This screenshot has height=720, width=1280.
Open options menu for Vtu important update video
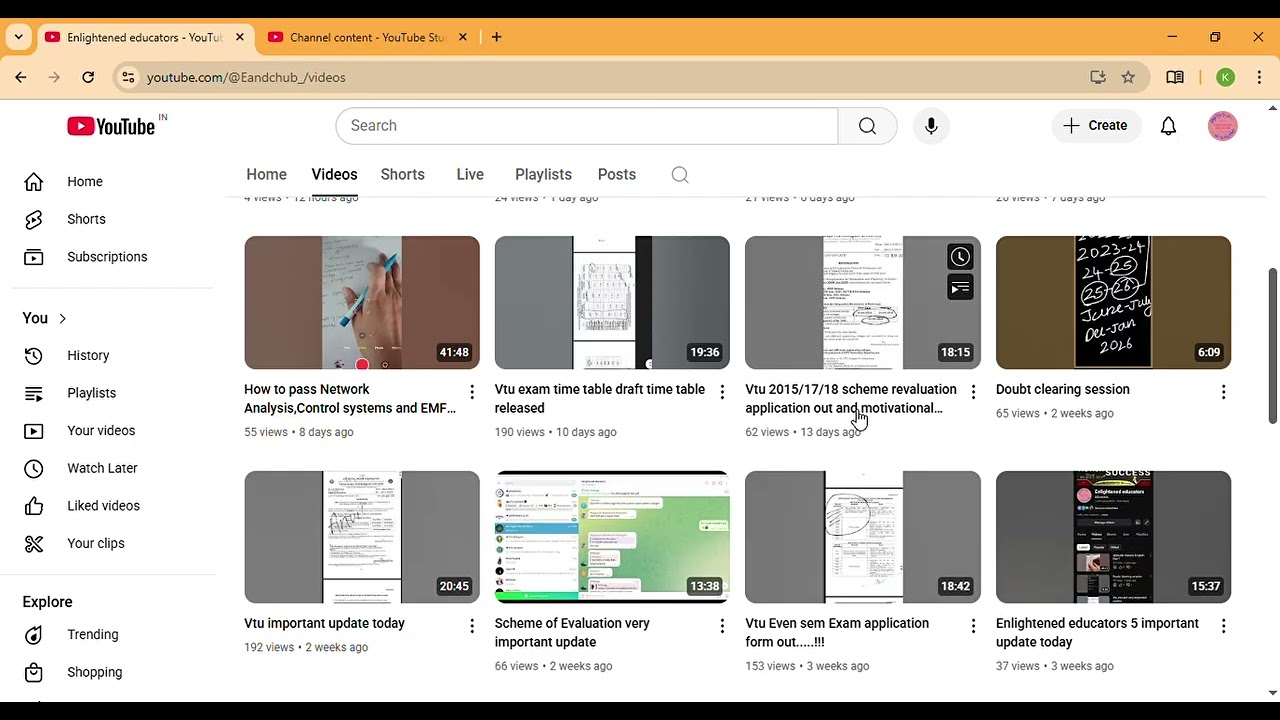[472, 626]
